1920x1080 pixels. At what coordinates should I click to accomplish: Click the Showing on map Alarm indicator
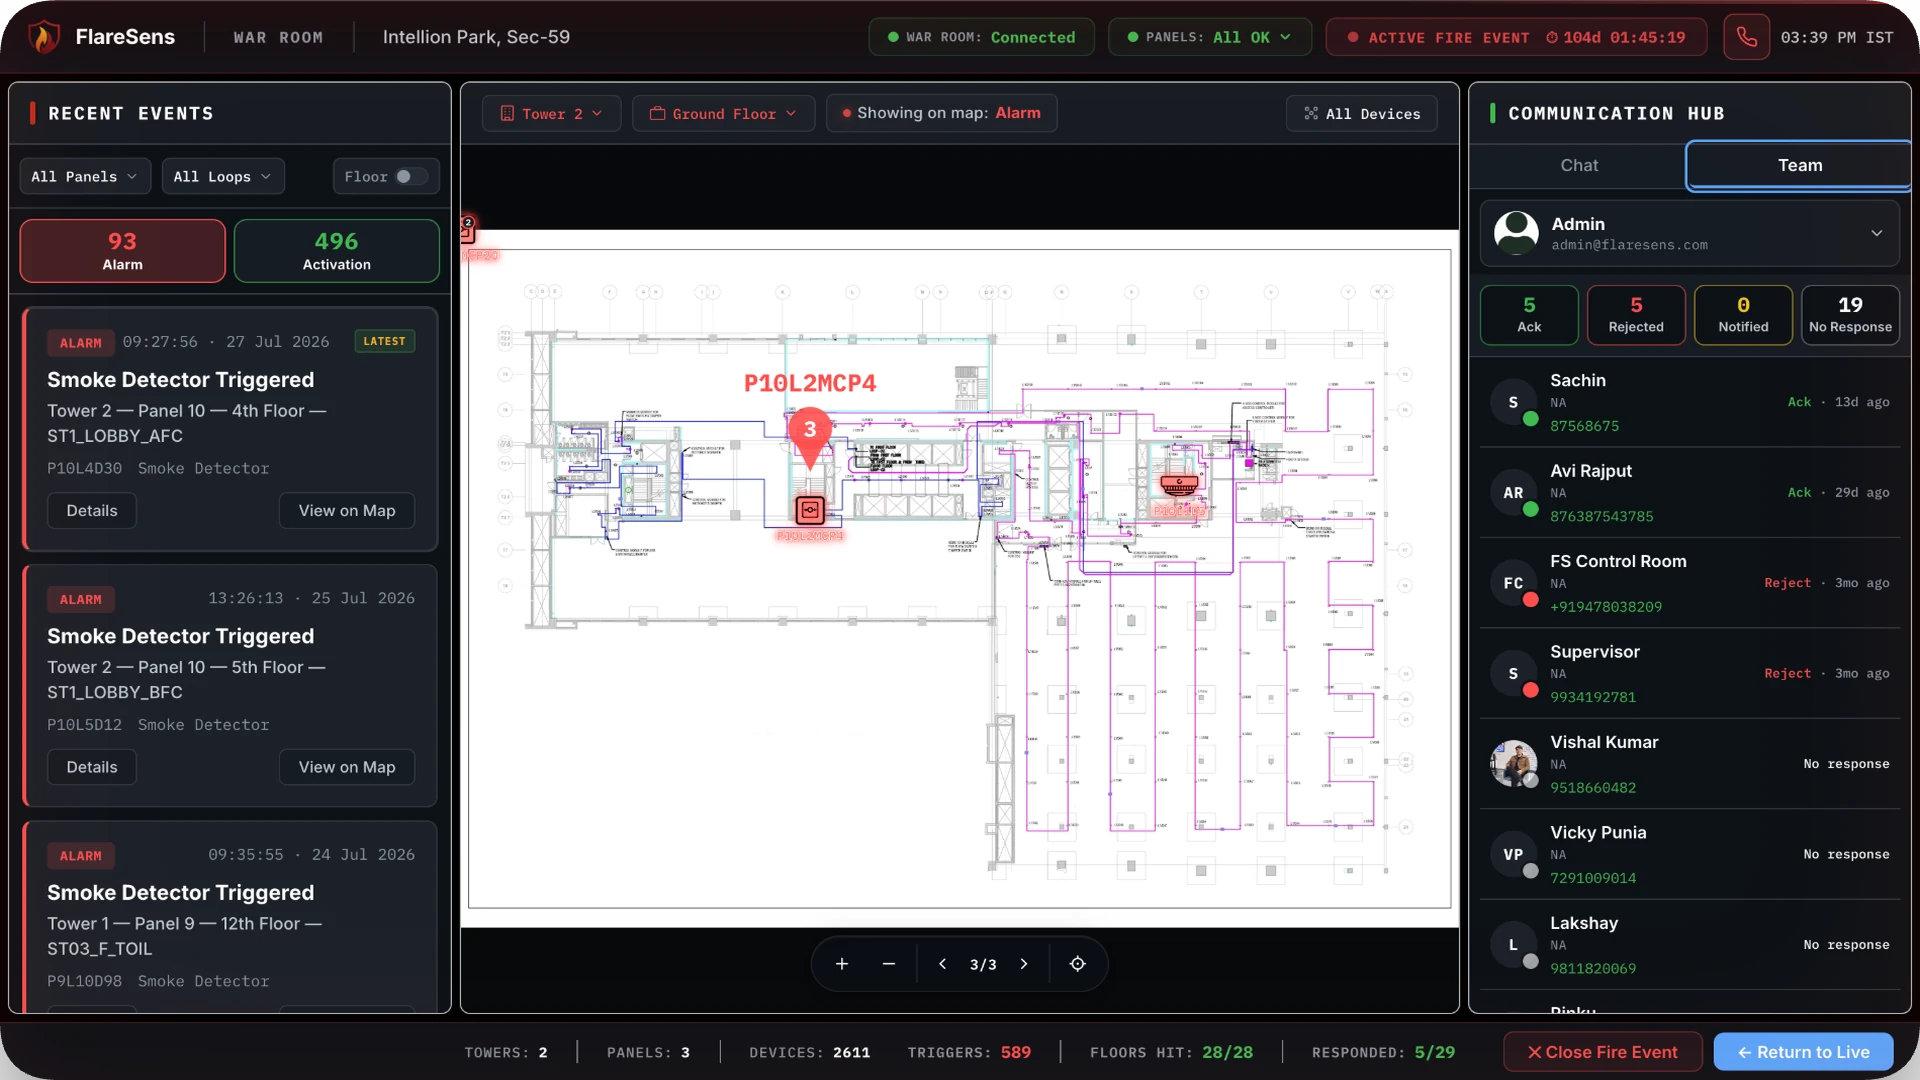click(x=942, y=113)
